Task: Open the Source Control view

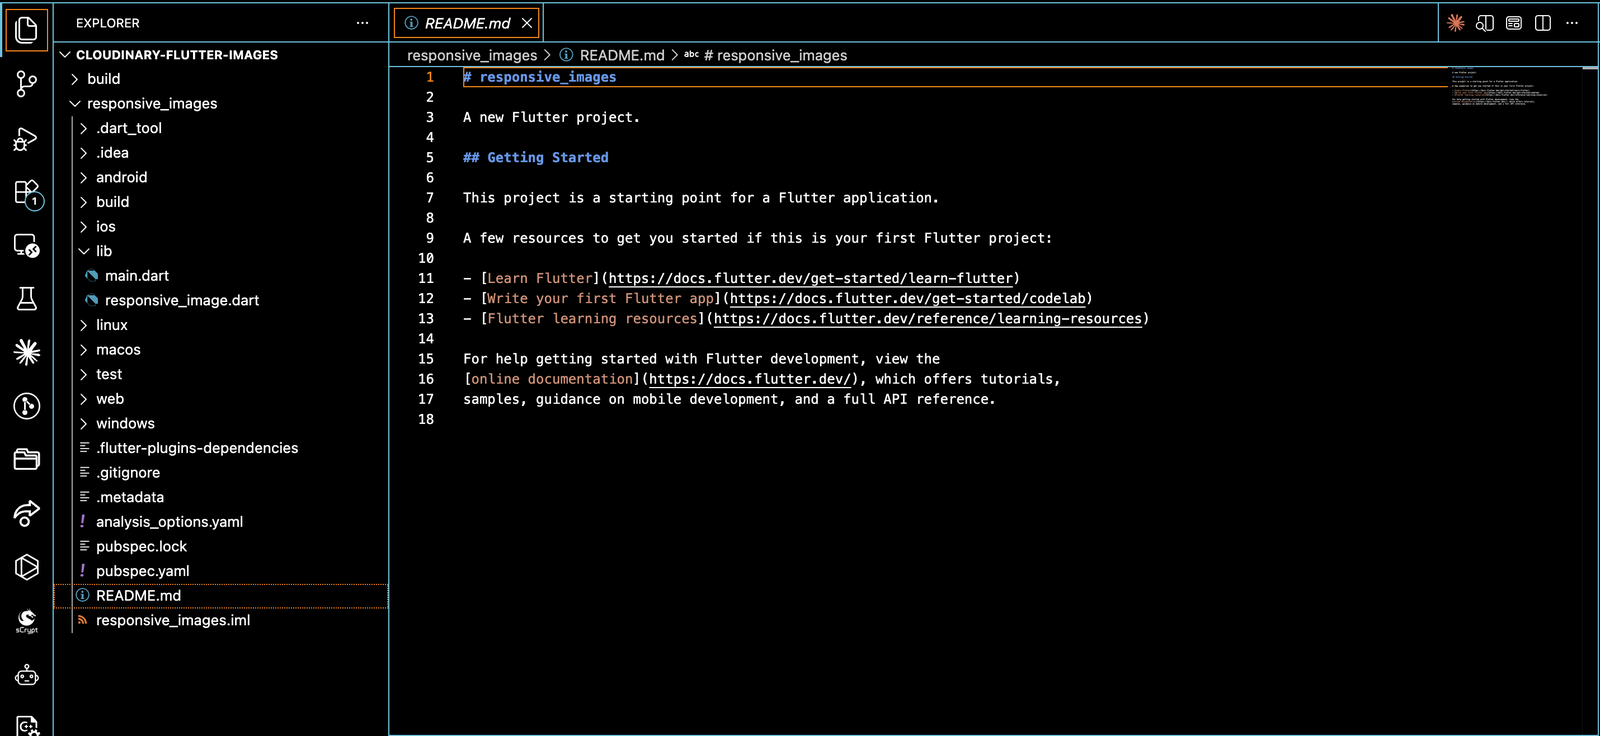Action: [27, 84]
